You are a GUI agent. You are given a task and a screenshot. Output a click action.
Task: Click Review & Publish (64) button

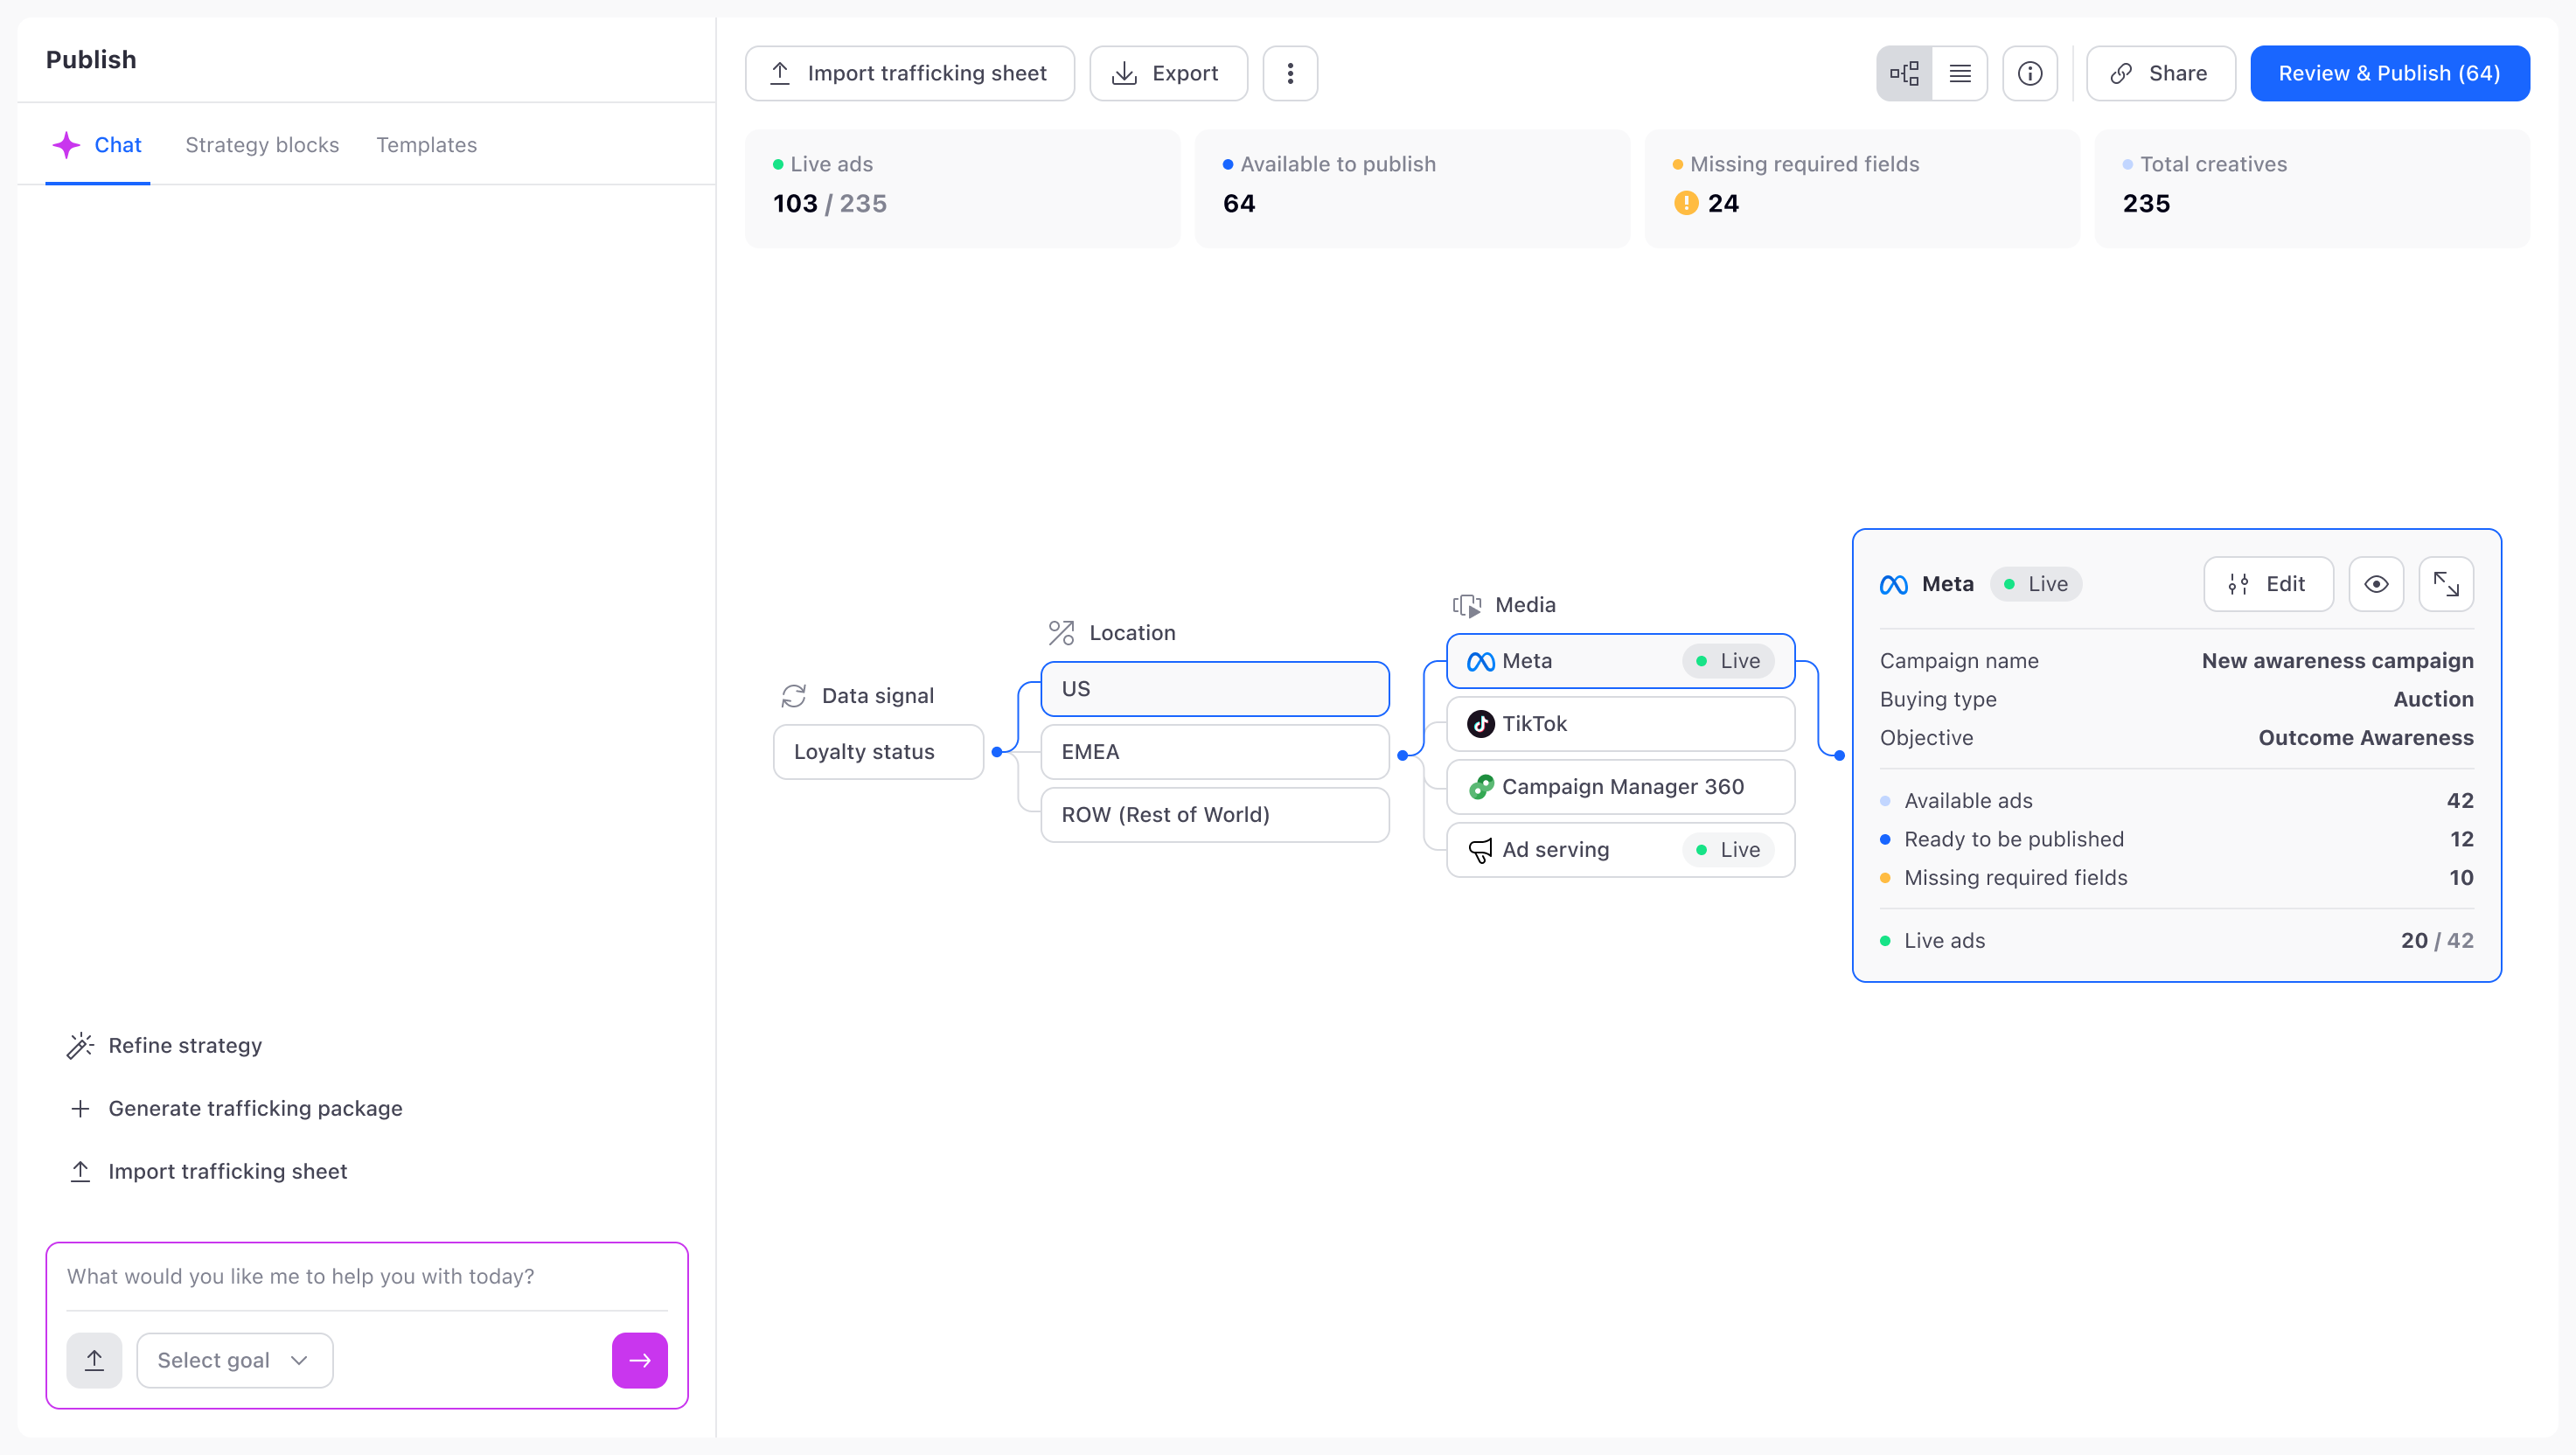pyautogui.click(x=2389, y=73)
